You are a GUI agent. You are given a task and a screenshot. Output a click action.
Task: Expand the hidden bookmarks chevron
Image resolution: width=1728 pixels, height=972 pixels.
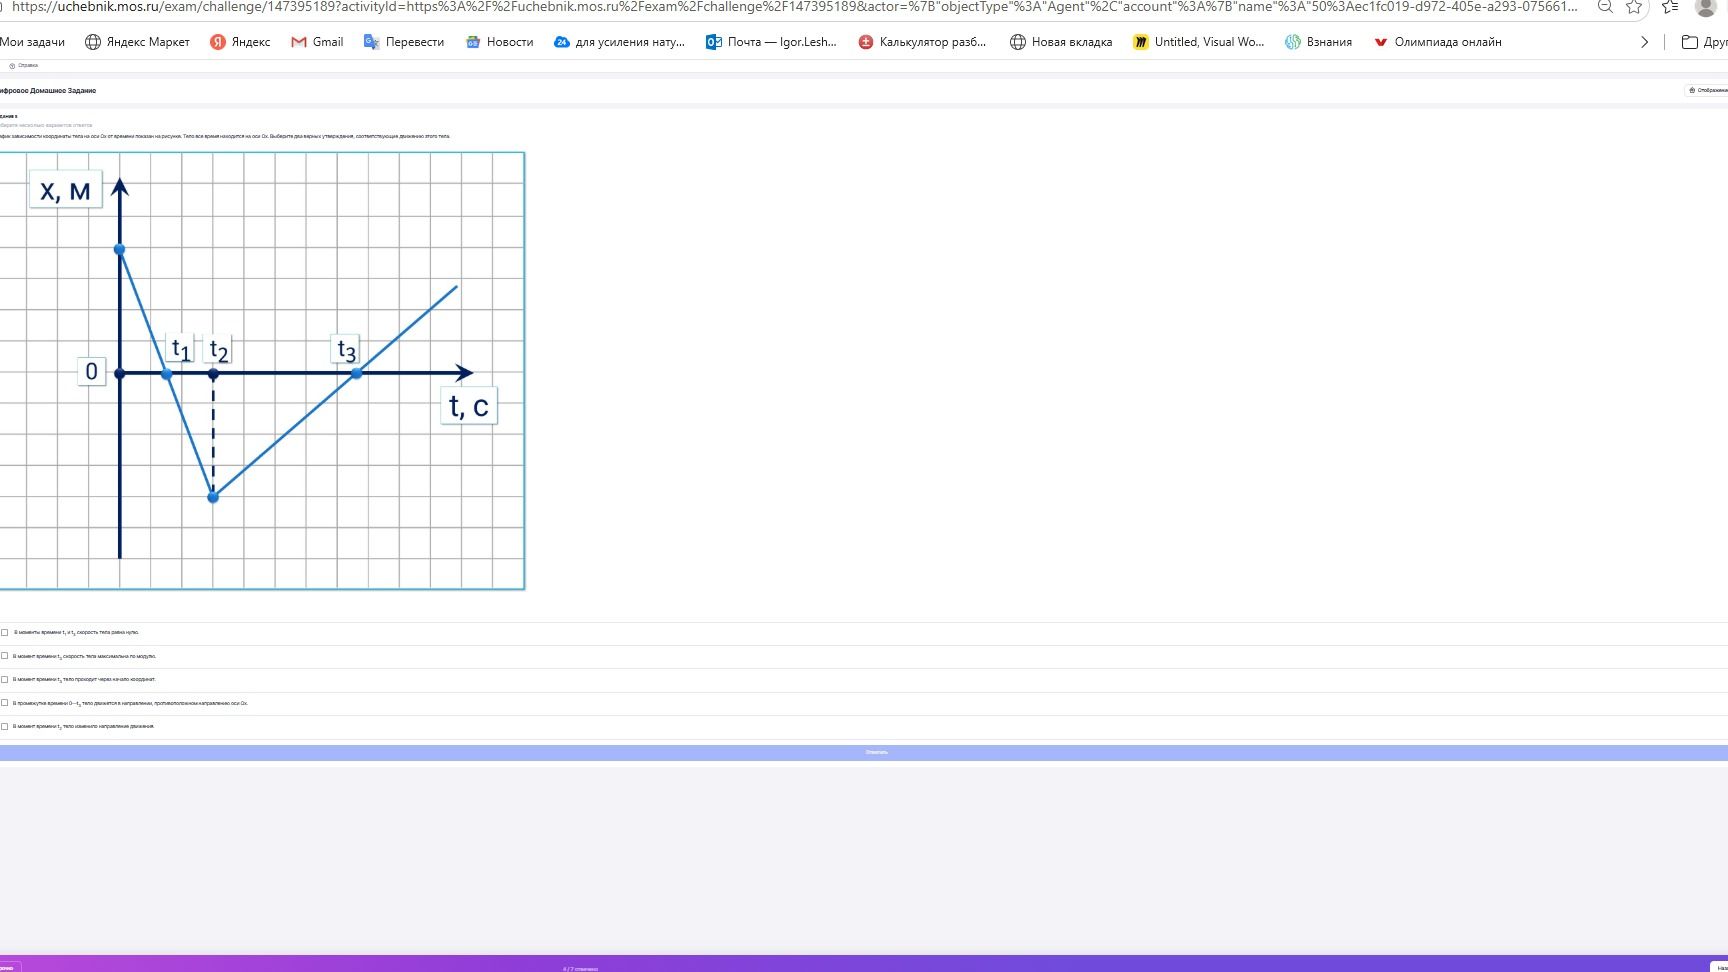[x=1644, y=42]
